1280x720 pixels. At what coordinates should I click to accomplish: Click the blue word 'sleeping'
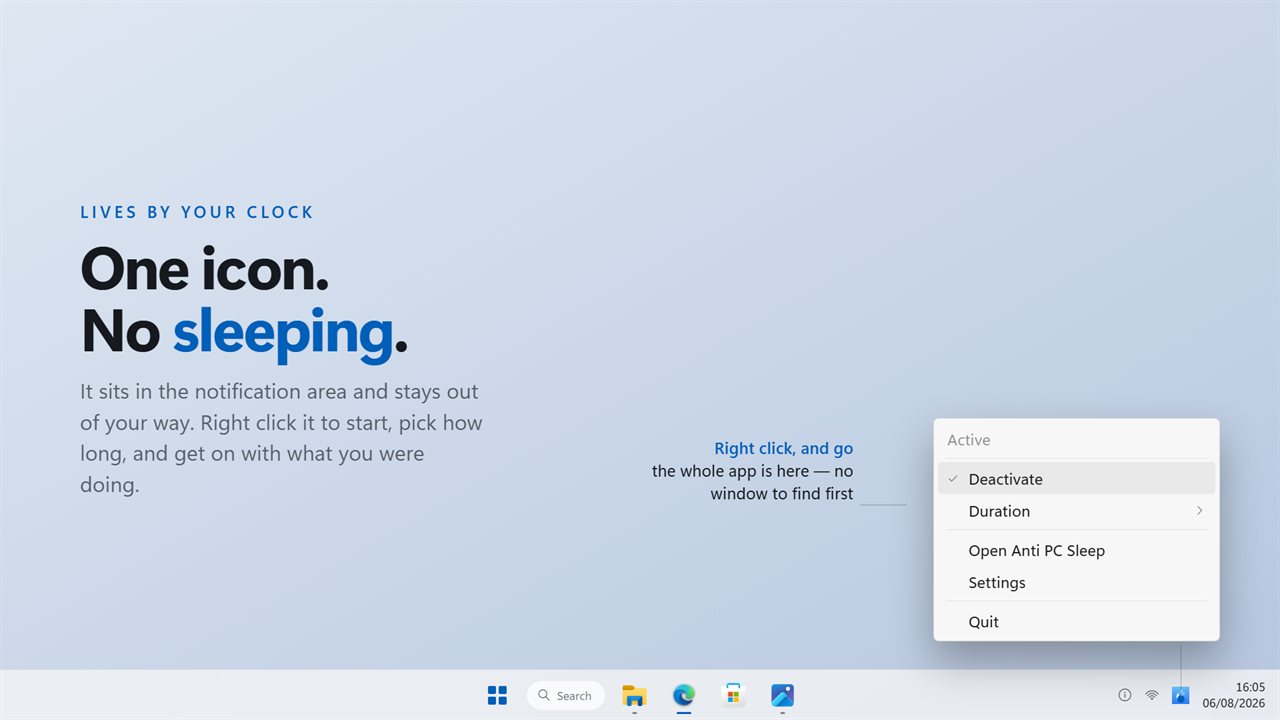pos(283,334)
